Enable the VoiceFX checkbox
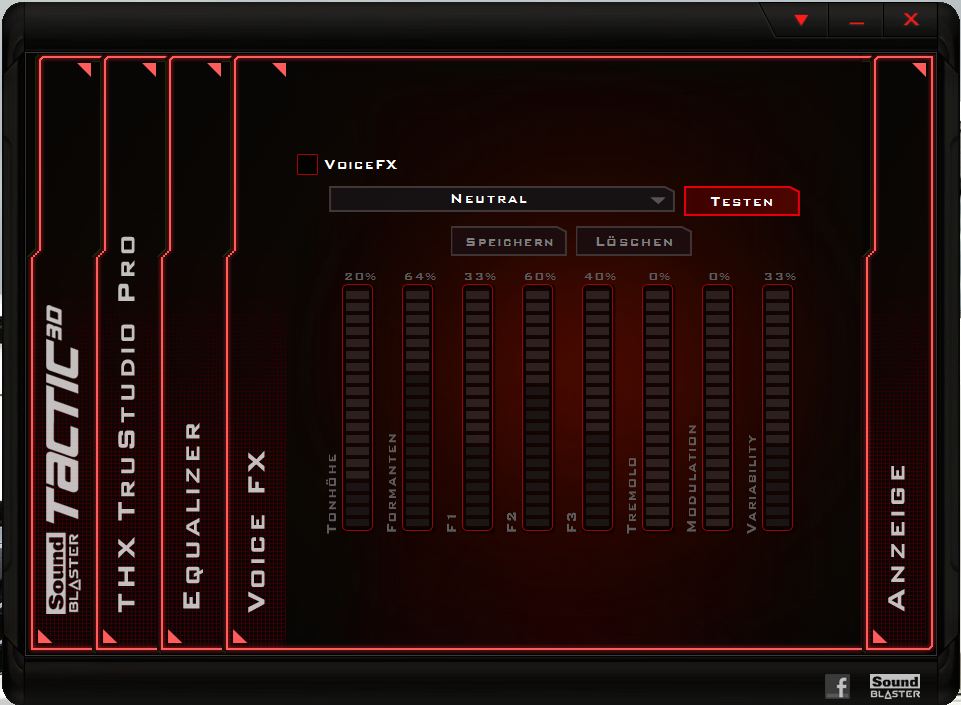This screenshot has height=705, width=961. click(x=308, y=165)
